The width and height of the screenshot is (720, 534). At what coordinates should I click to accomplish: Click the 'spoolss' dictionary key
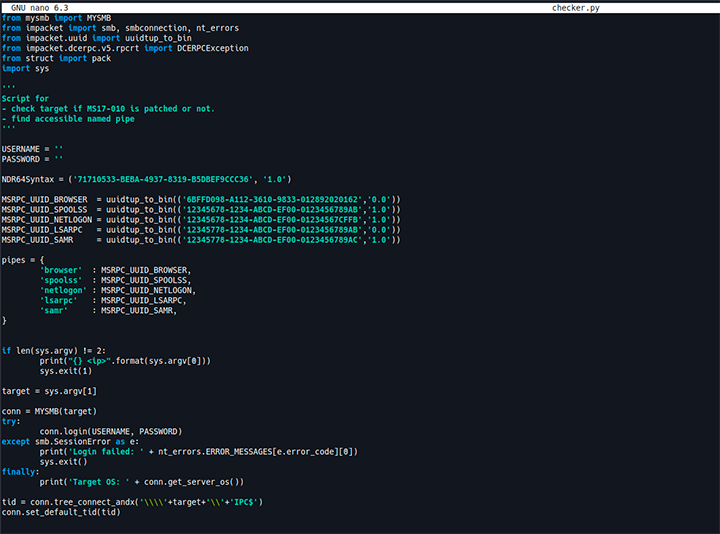[61, 281]
